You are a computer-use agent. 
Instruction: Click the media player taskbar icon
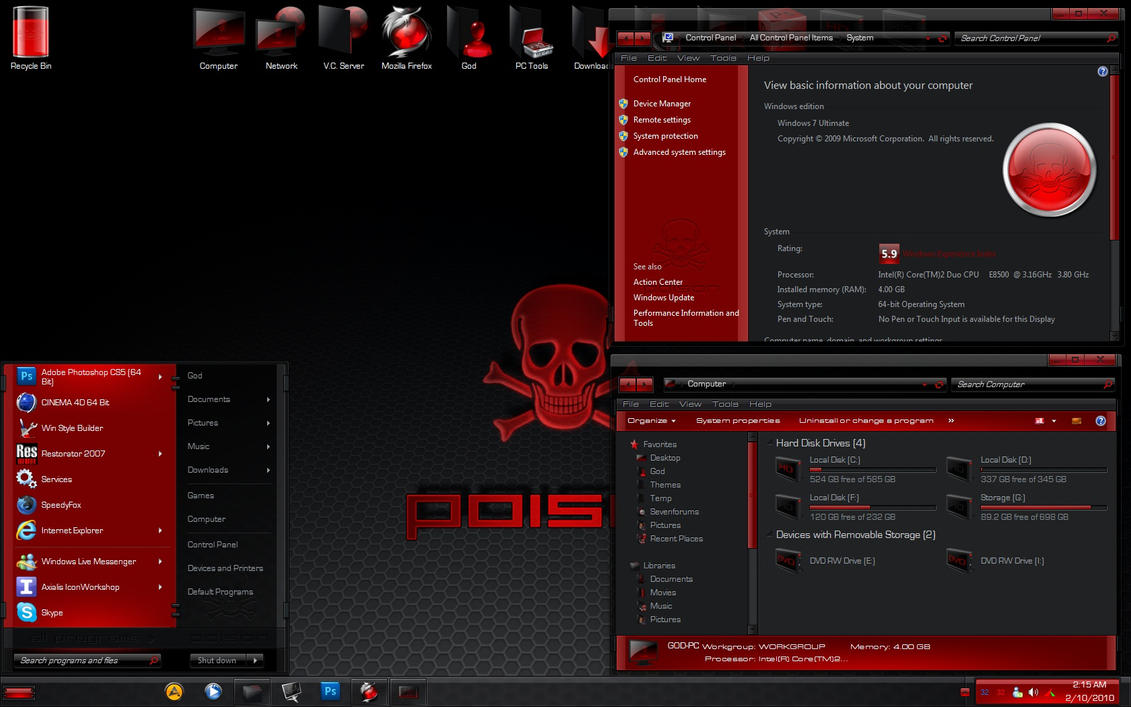213,691
